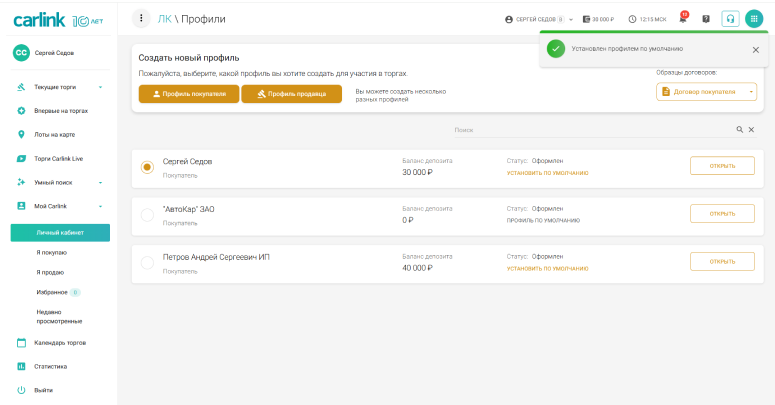Click the Поиск search input field

pos(590,130)
